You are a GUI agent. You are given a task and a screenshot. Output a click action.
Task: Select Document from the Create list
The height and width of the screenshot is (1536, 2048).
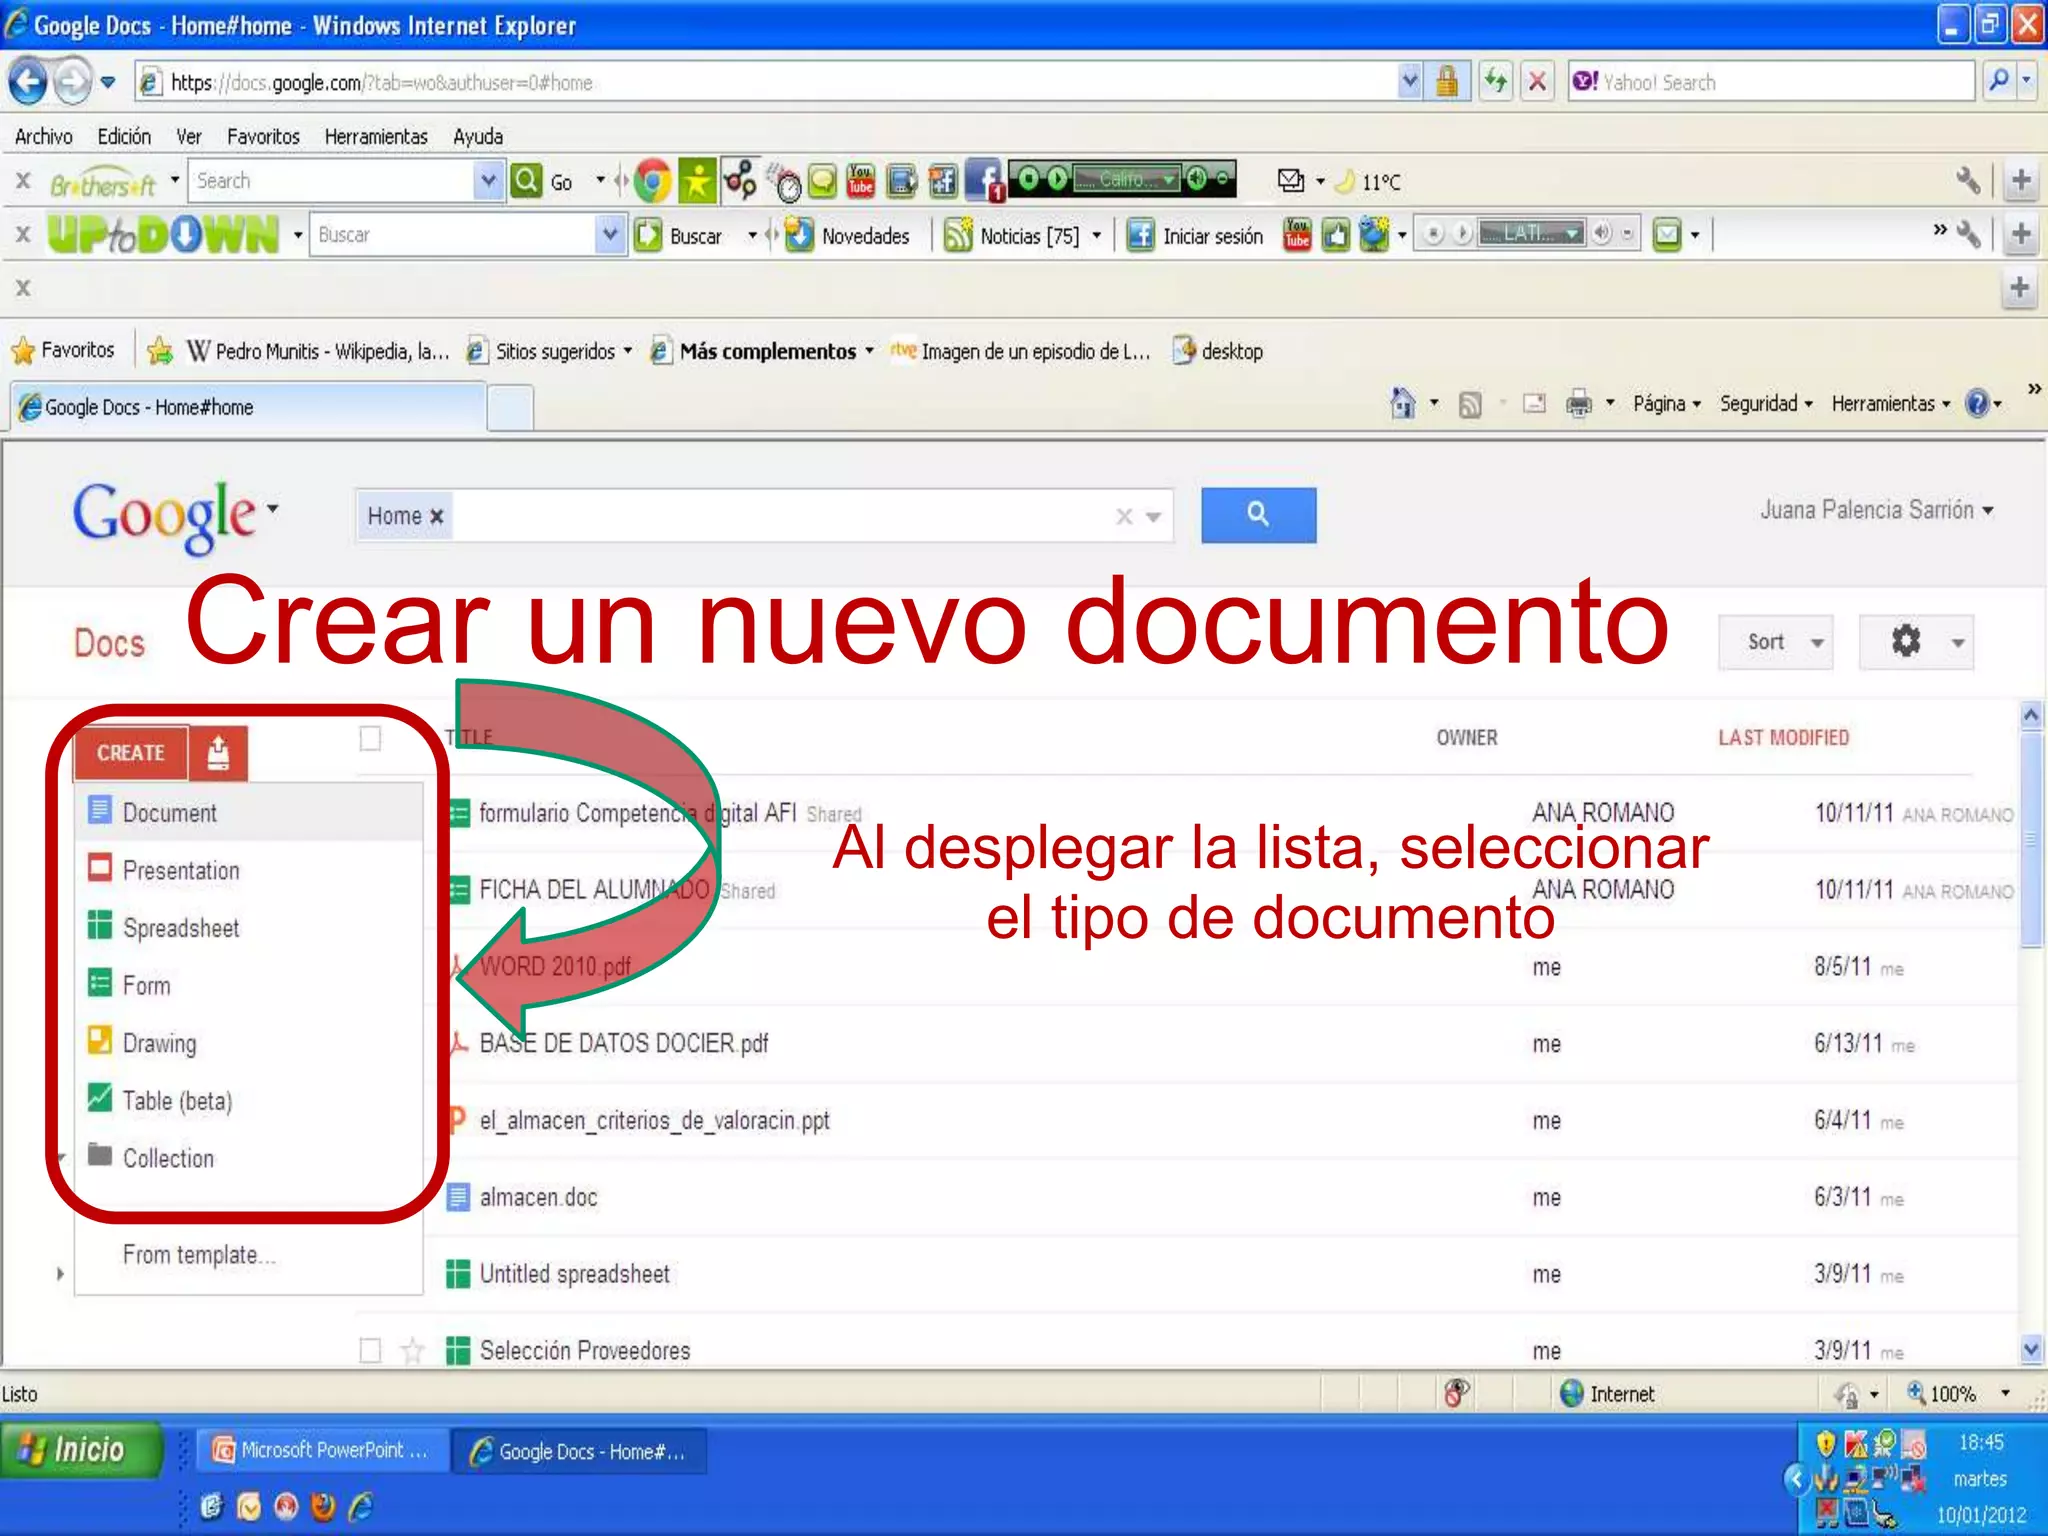249,812
